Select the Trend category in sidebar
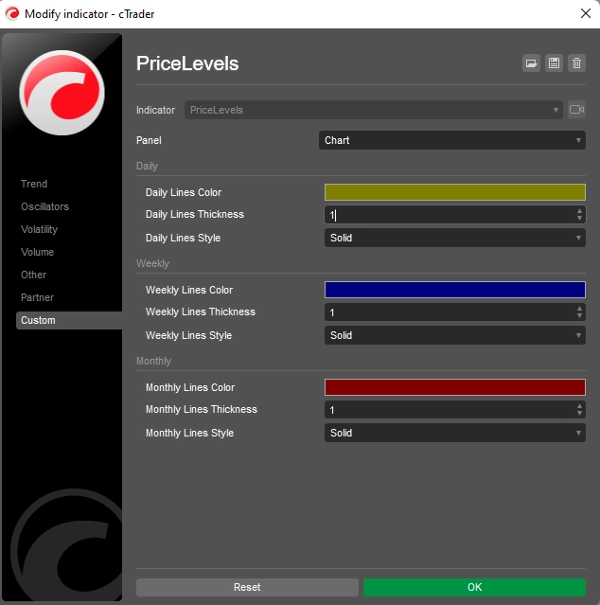Screen dimensions: 600x605 coord(34,184)
